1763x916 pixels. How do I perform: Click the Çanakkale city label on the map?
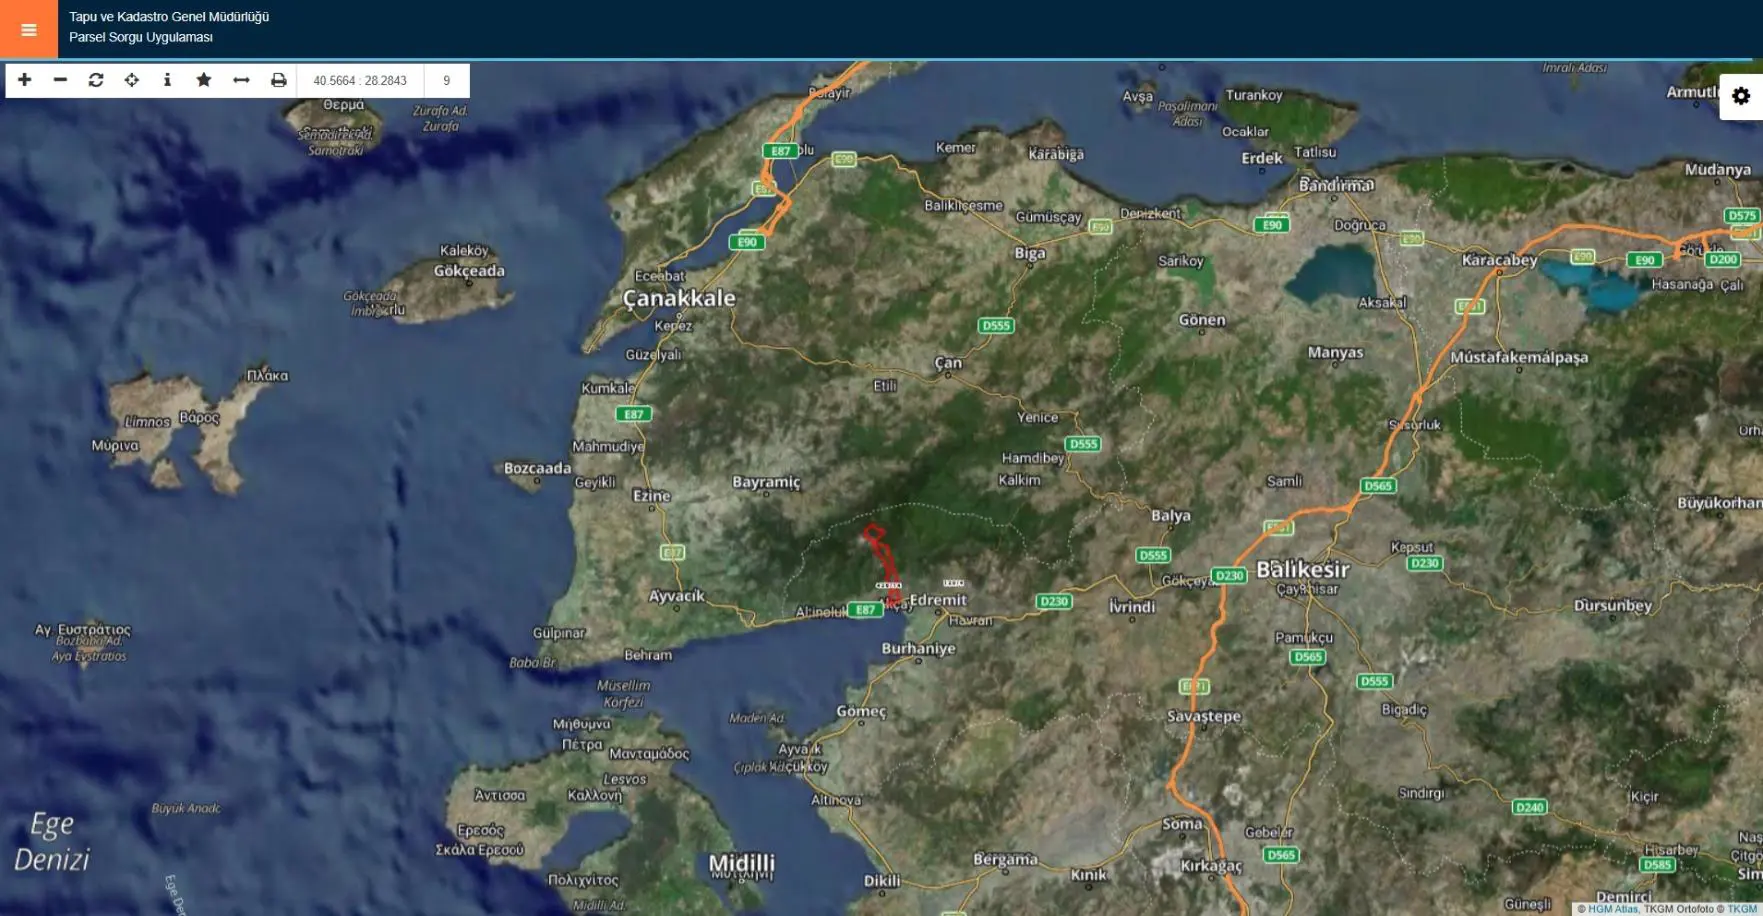(x=679, y=298)
